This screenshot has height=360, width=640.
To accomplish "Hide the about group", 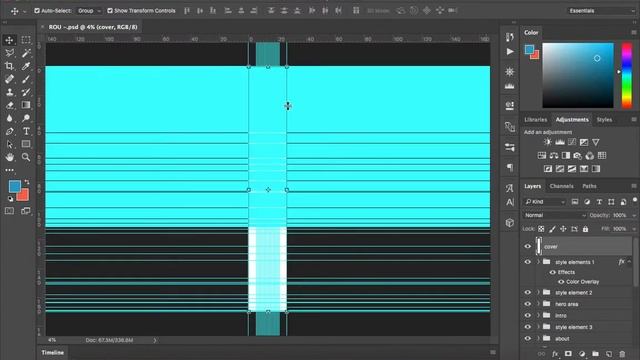I will [528, 338].
